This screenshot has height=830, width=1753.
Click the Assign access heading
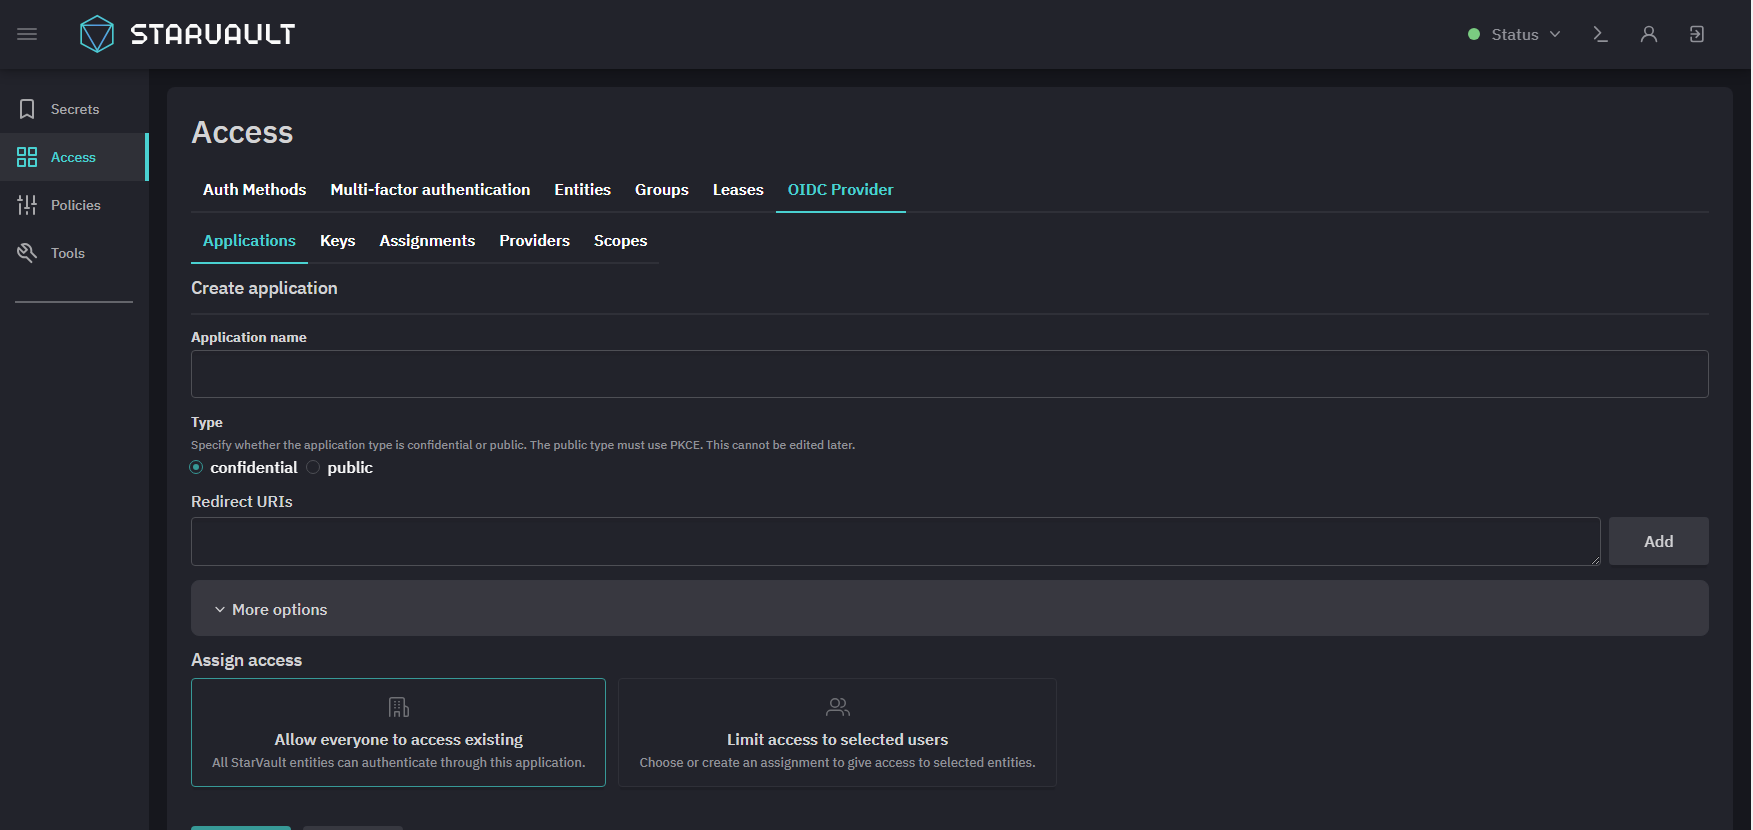246,660
